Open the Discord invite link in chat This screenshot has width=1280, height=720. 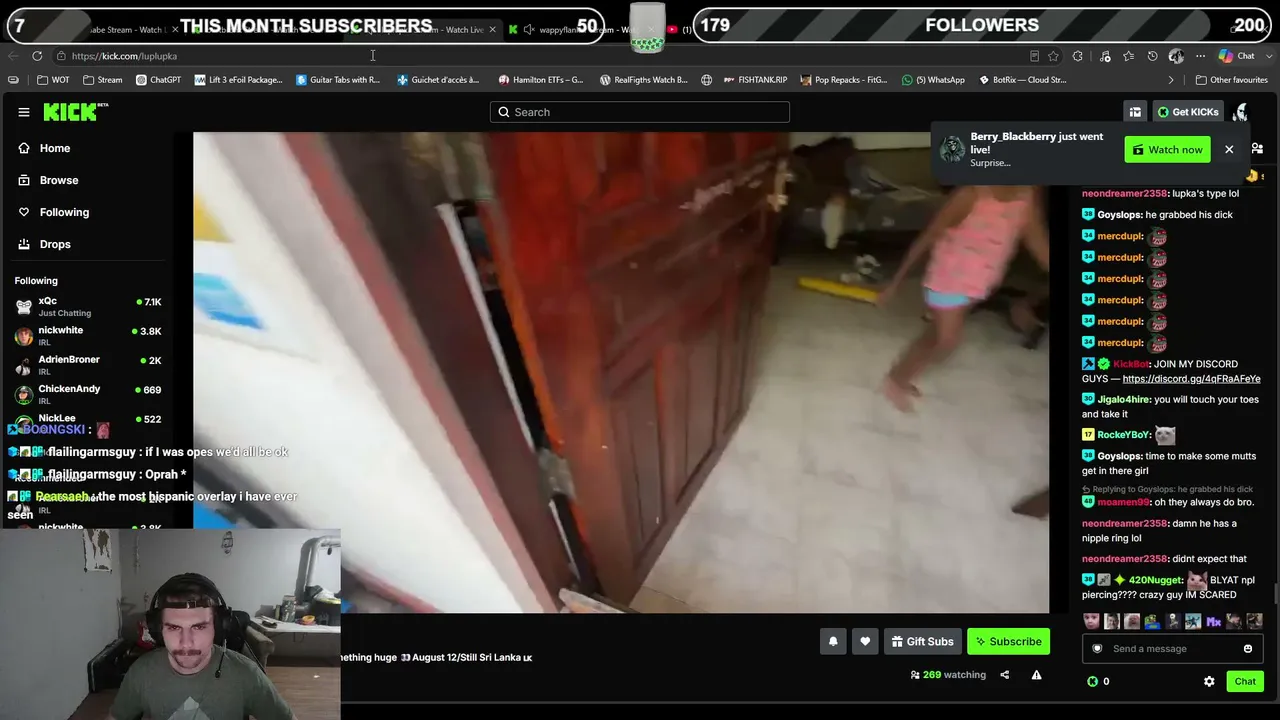click(1191, 379)
